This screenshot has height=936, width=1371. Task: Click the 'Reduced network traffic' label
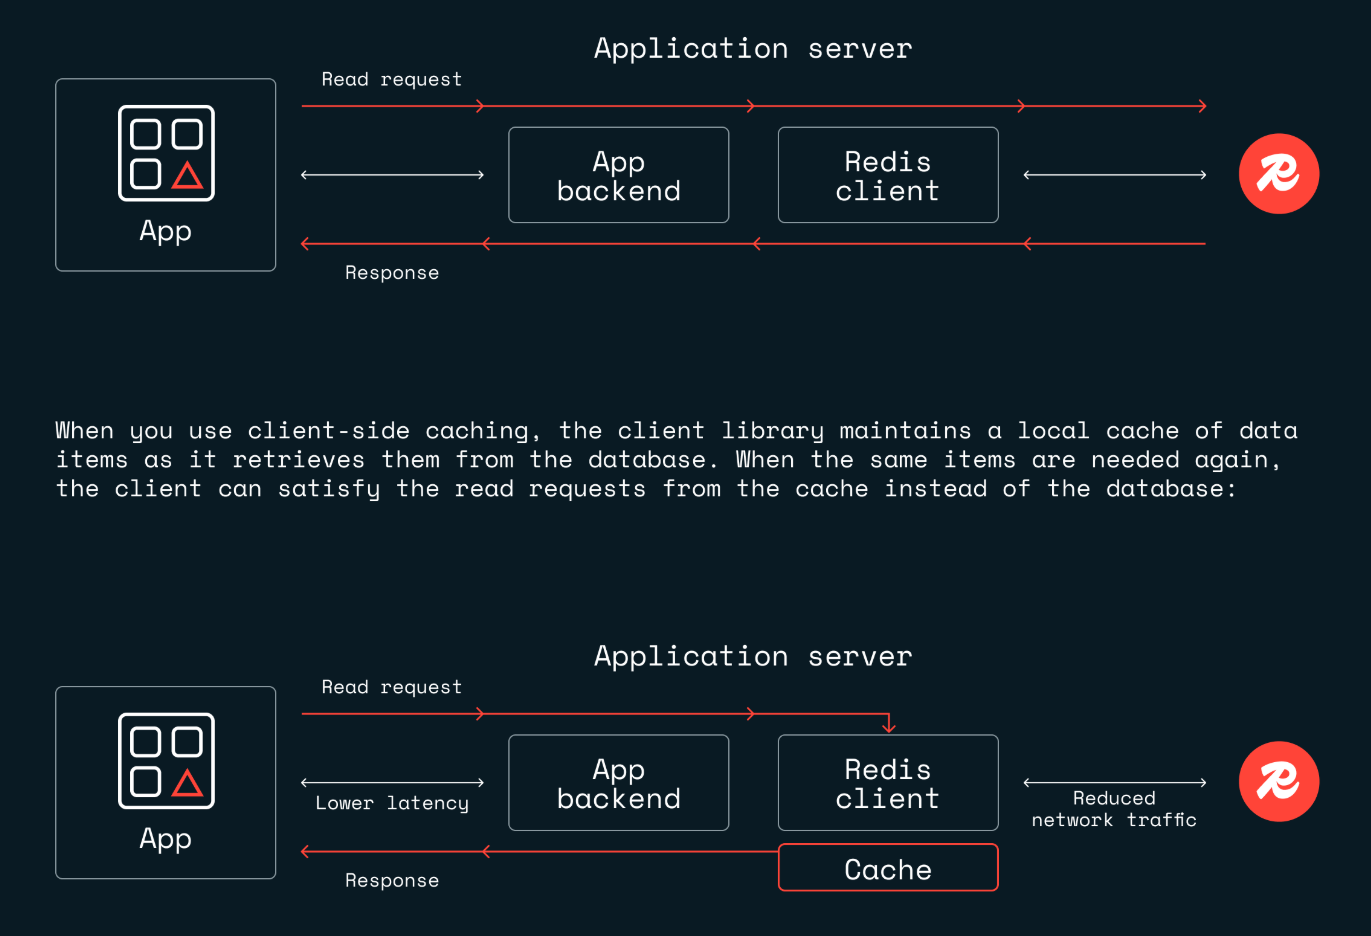(x=1114, y=809)
